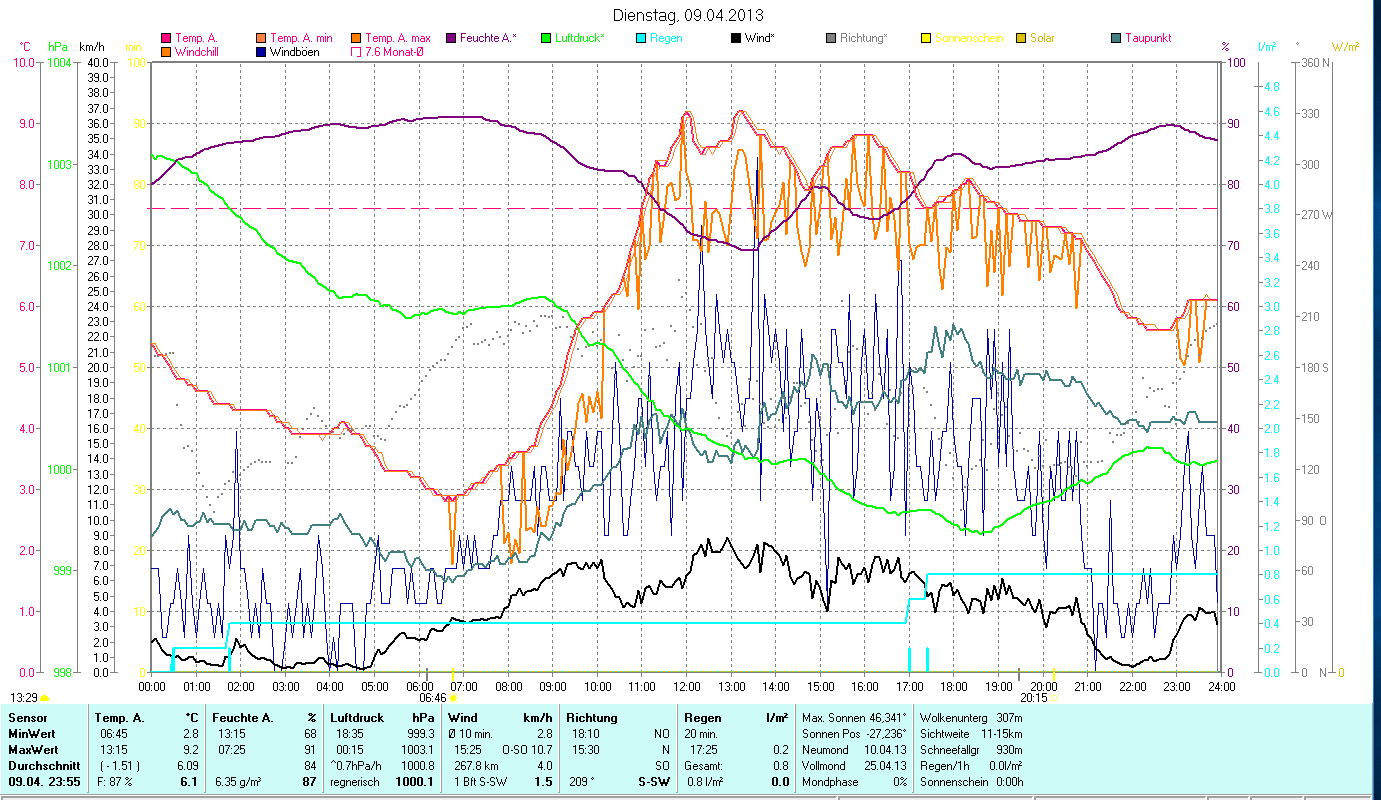Toggle the 7.6 Monat-Ø average box
Screen dimensions: 1381x800
click(355, 52)
